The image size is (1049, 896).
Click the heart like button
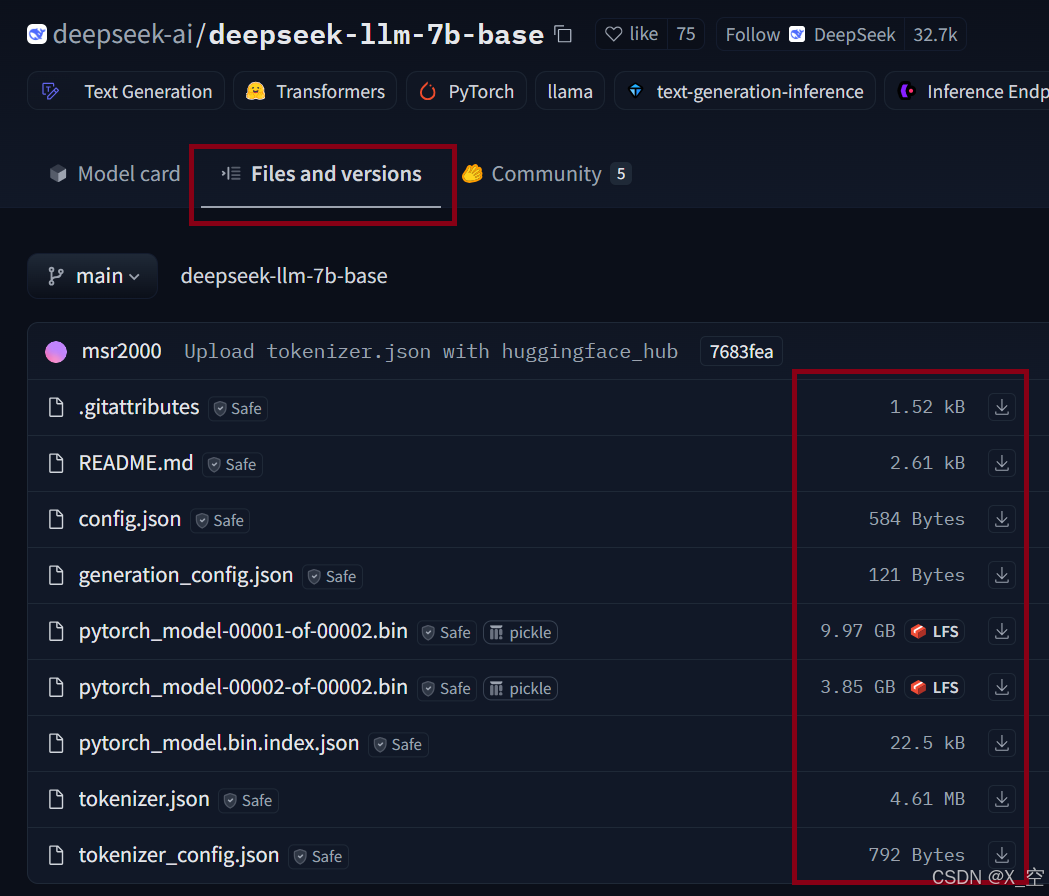click(632, 34)
